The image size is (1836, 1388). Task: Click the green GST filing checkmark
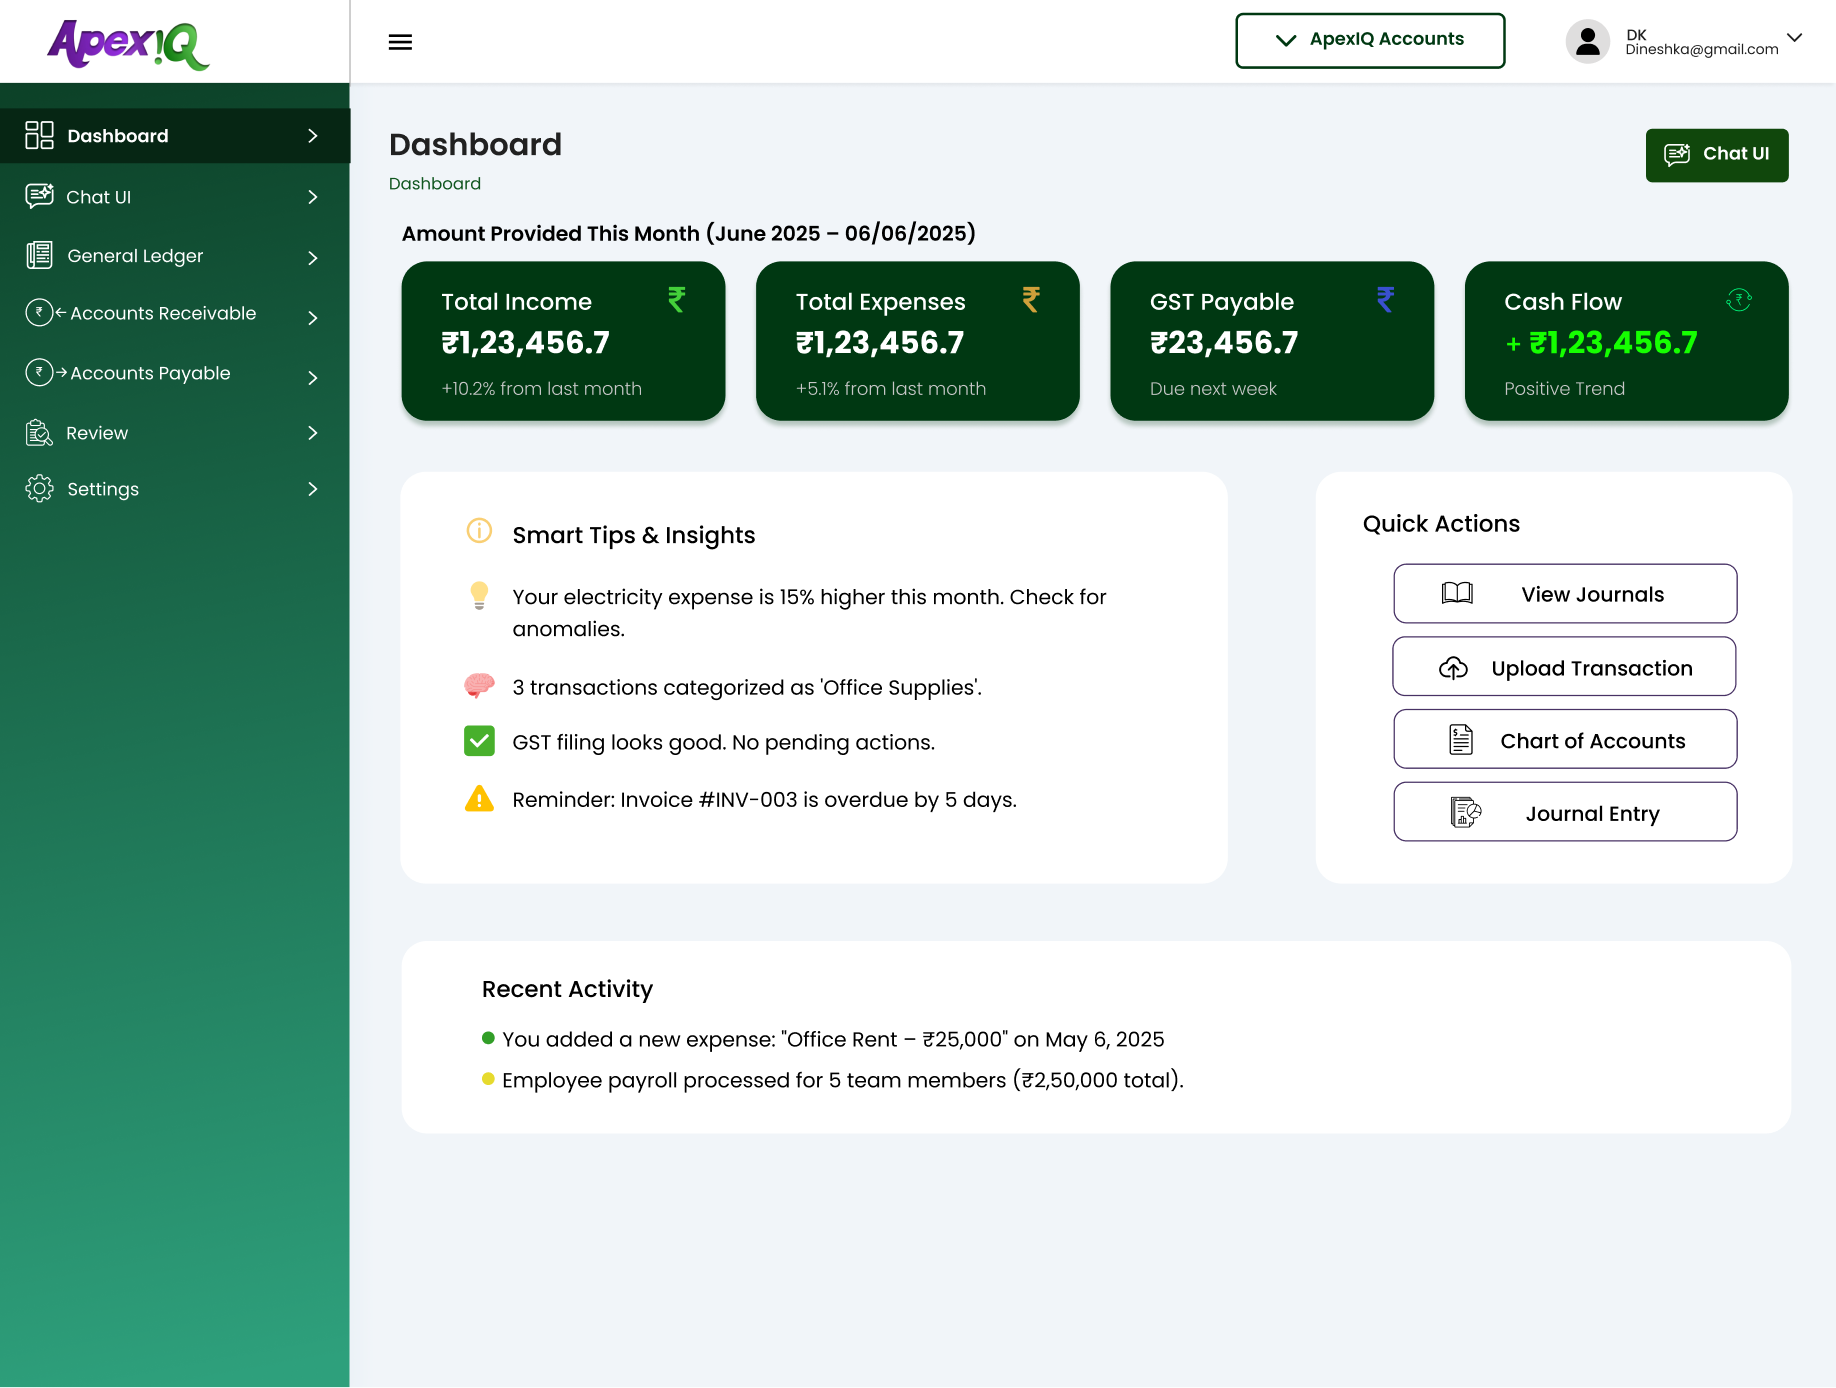[479, 741]
